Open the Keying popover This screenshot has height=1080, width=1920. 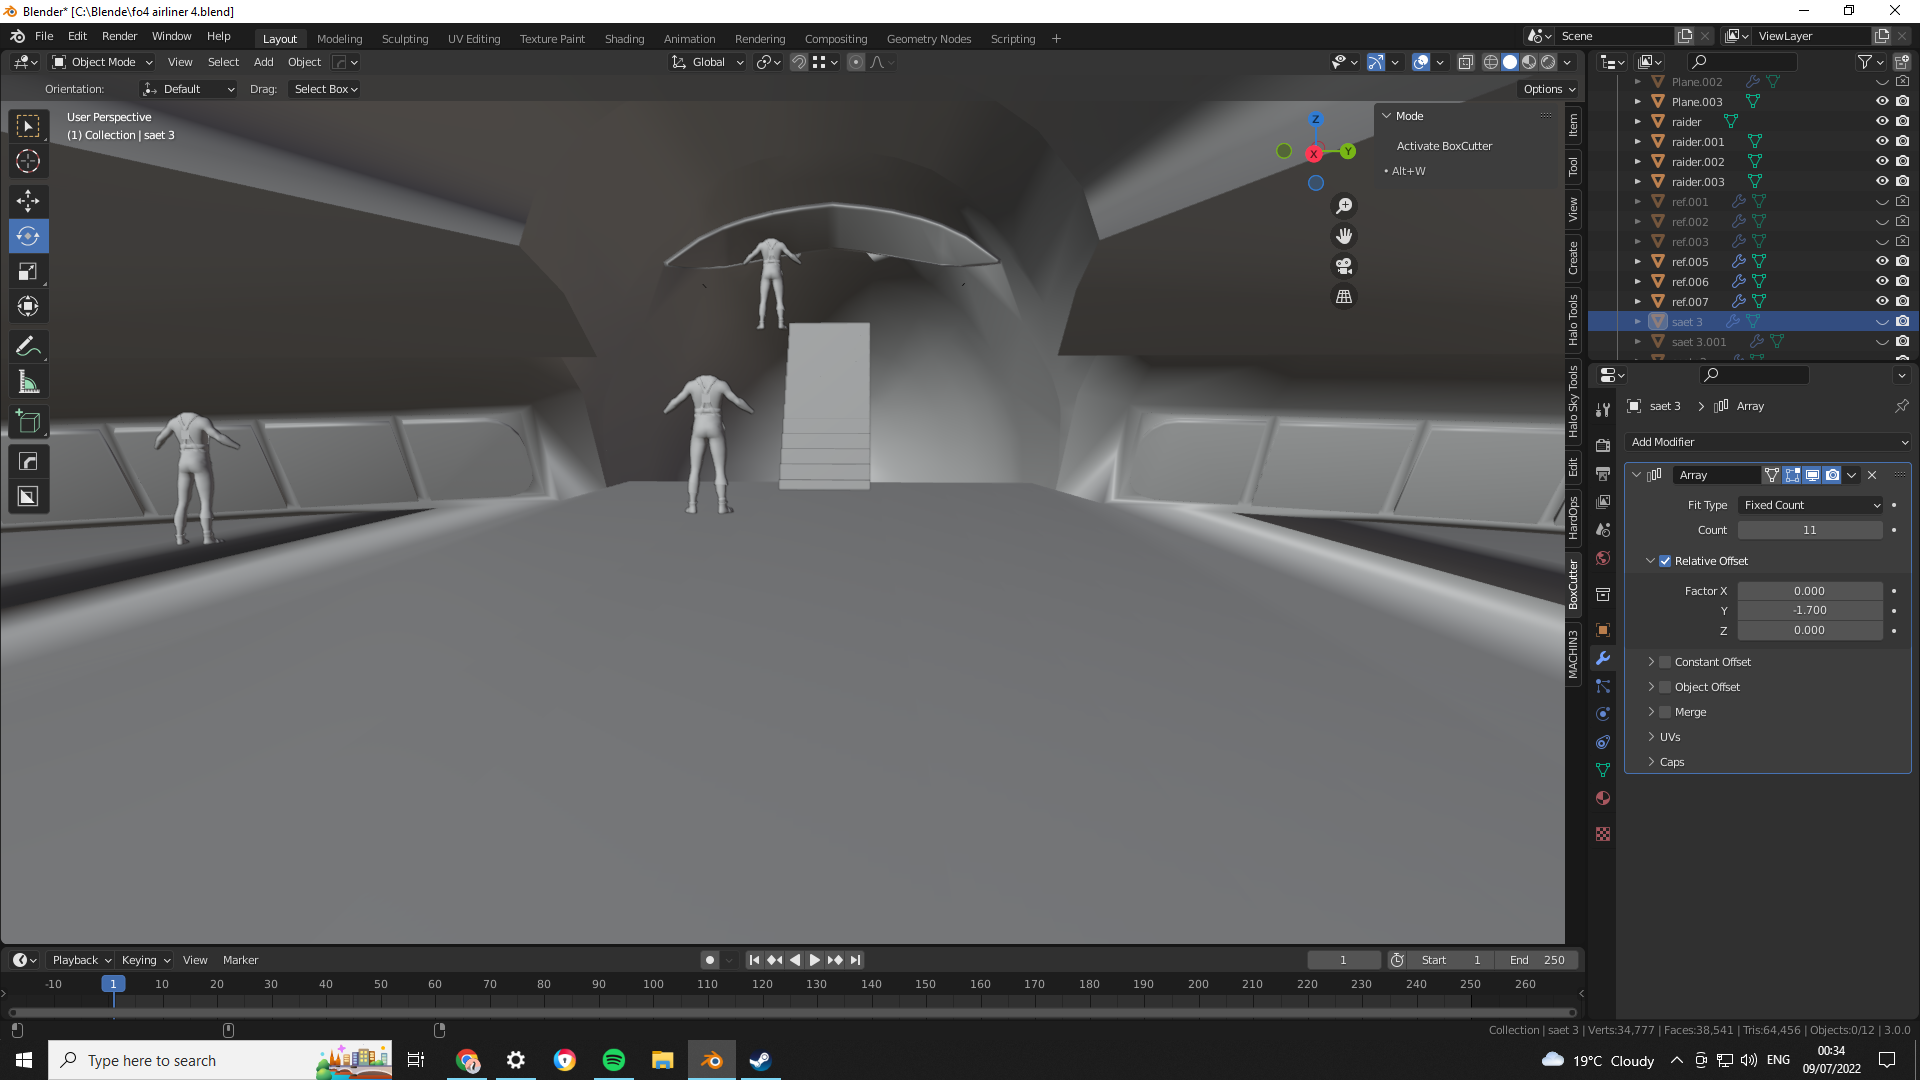(x=145, y=960)
